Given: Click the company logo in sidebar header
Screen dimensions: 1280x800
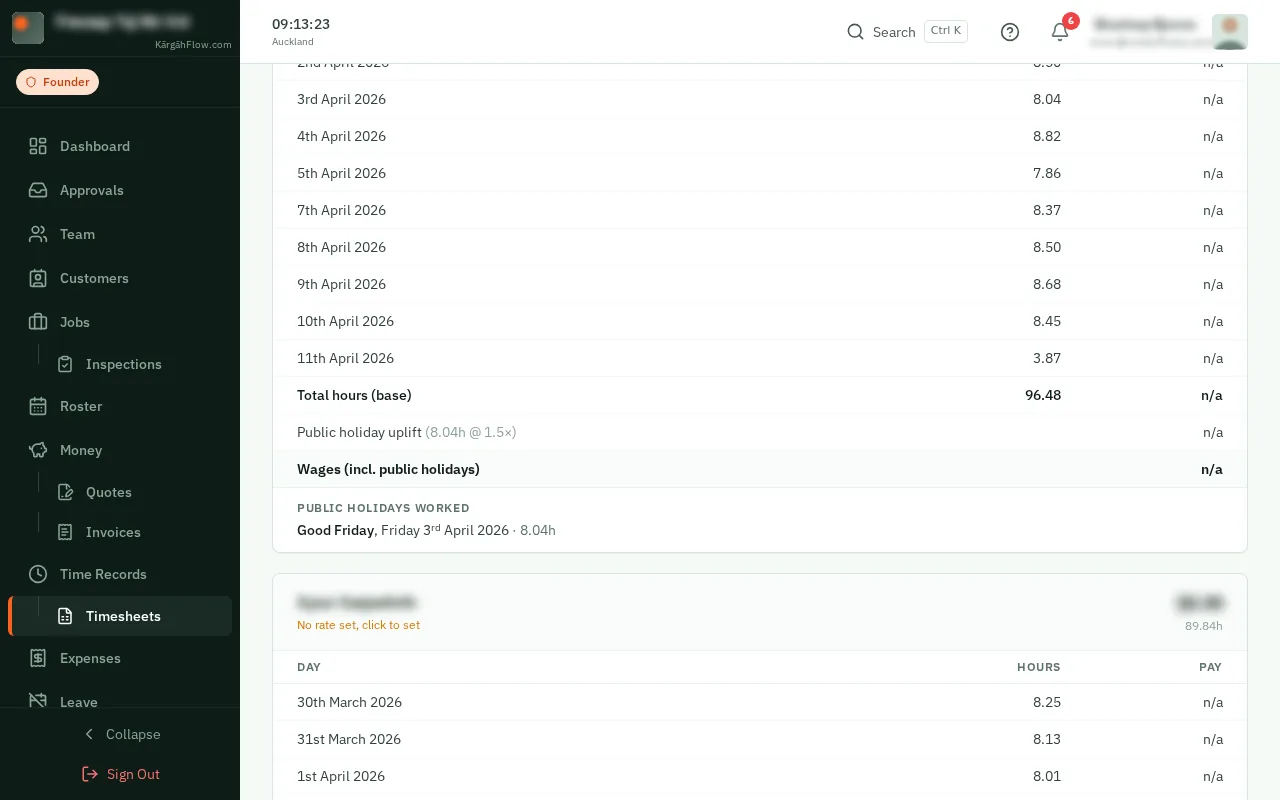Looking at the screenshot, I should click(x=28, y=28).
